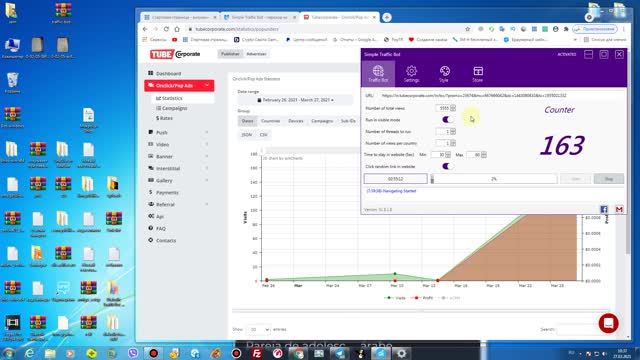The height and width of the screenshot is (360, 640).
Task: Click the Search field below the chart
Action: (x=584, y=329)
